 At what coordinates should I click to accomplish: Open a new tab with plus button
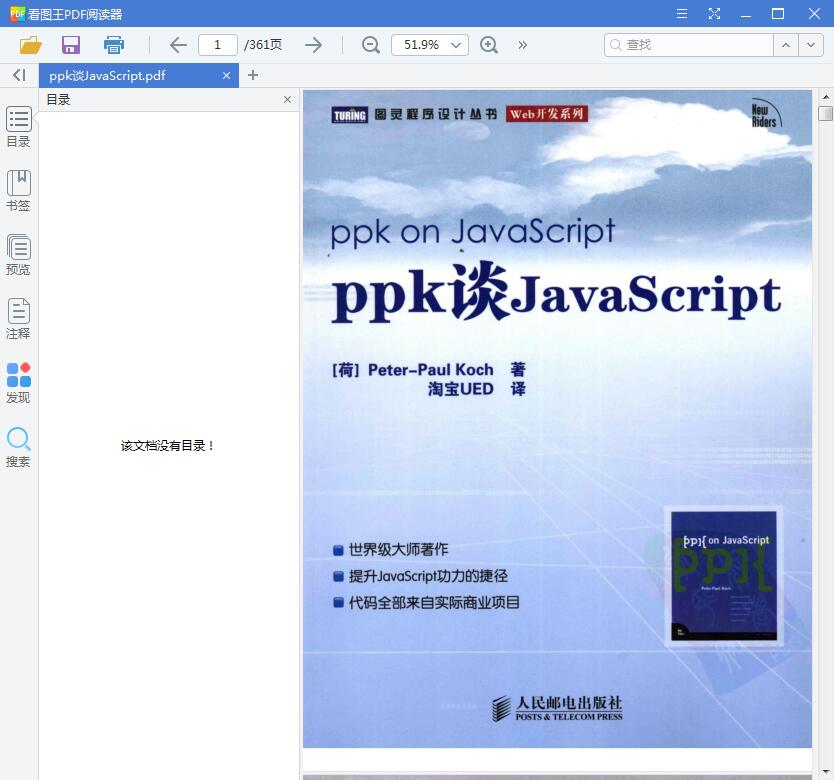[x=253, y=76]
